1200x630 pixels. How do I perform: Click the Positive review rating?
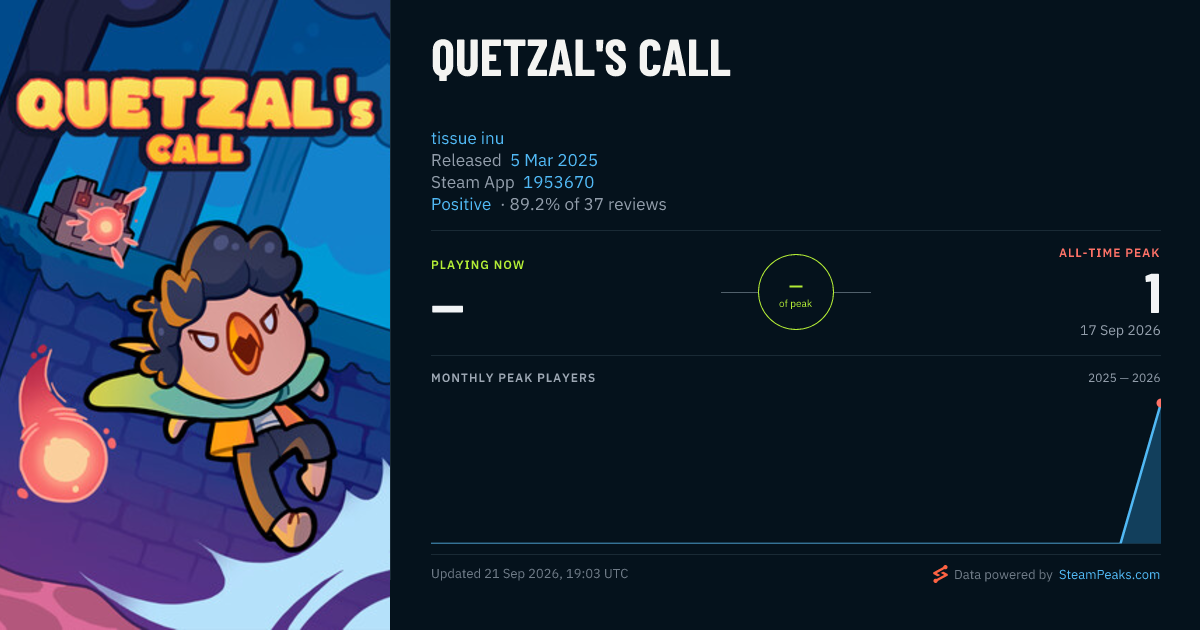(x=461, y=204)
